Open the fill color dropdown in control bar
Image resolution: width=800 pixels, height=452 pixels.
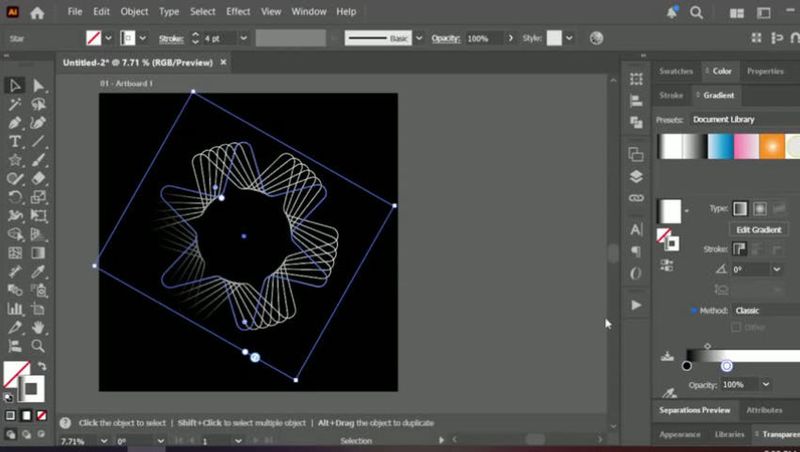tap(108, 38)
